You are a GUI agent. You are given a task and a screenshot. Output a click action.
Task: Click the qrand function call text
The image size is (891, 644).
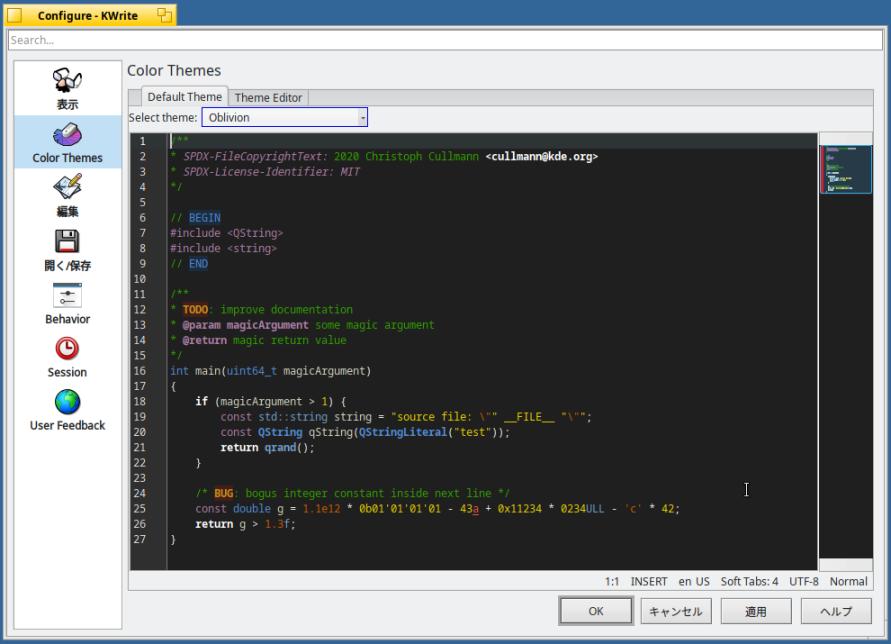pos(280,447)
